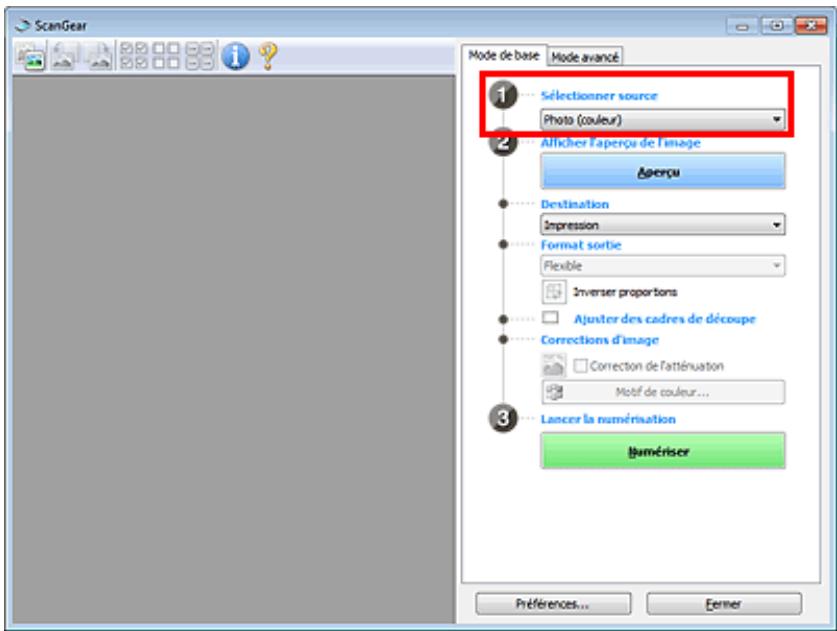Click the rotate left toolbar icon
The image size is (837, 631).
(65, 56)
